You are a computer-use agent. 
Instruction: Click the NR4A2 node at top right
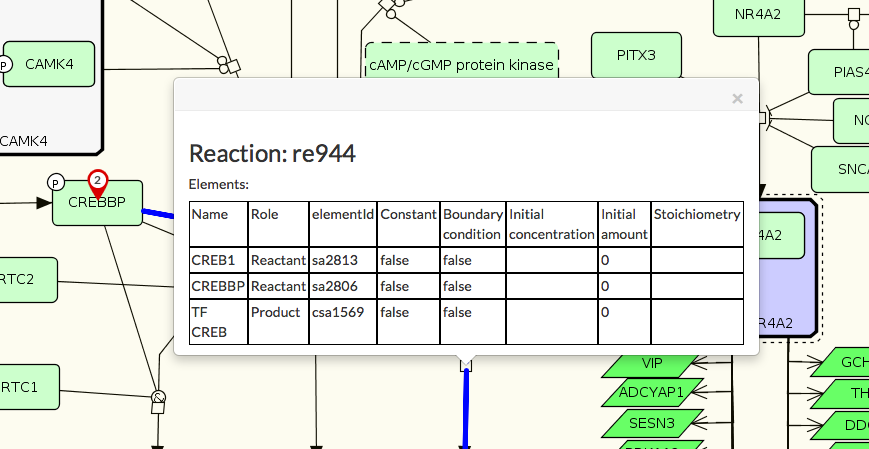pos(759,14)
